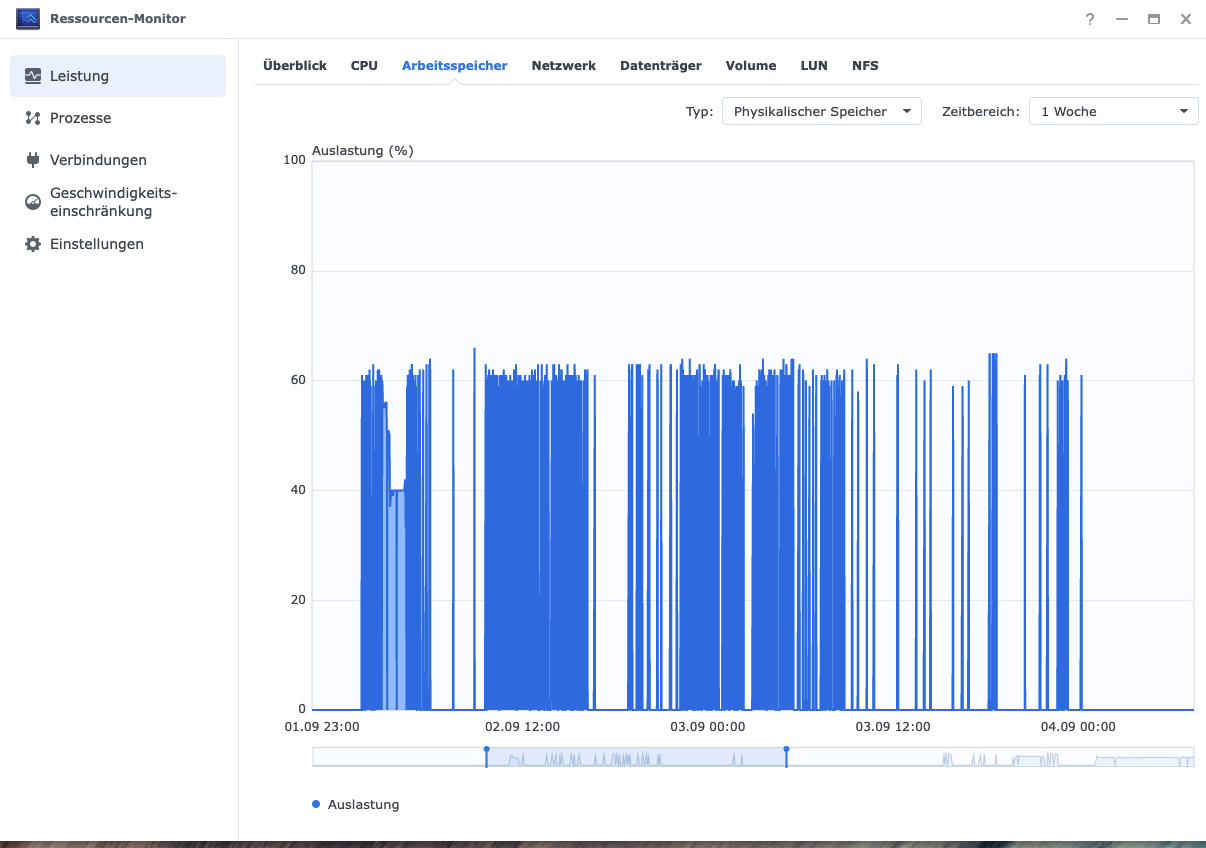Click the Auslastung legend blue dot
The height and width of the screenshot is (848, 1206).
[316, 804]
